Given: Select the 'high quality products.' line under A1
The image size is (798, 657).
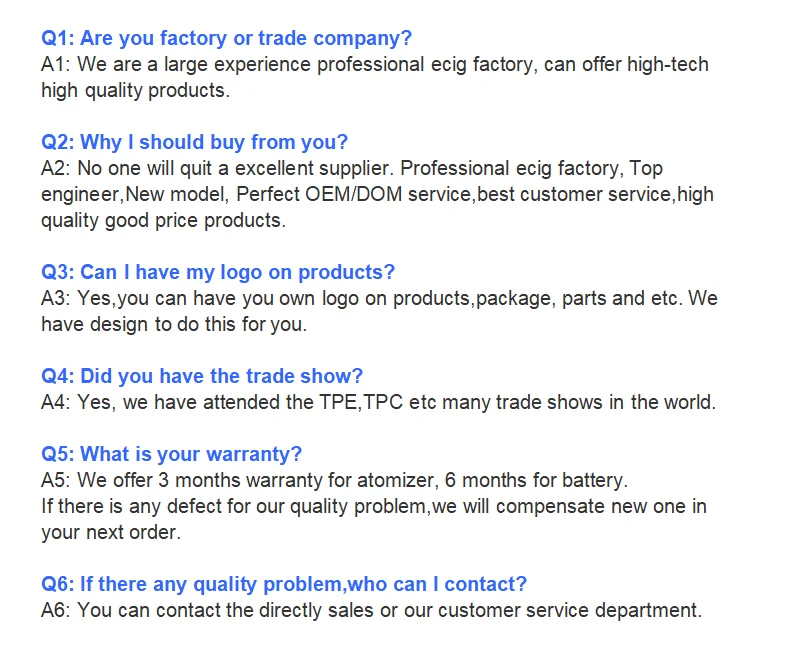Looking at the screenshot, I should (135, 91).
